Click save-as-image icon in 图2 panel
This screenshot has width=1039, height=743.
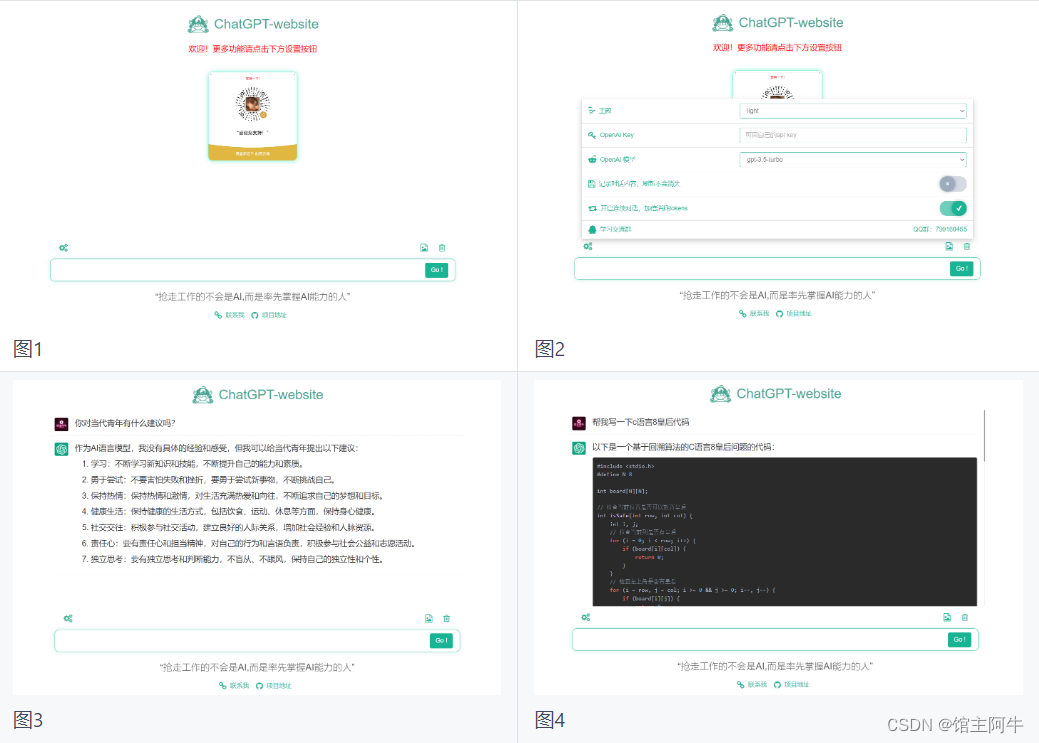pos(949,247)
